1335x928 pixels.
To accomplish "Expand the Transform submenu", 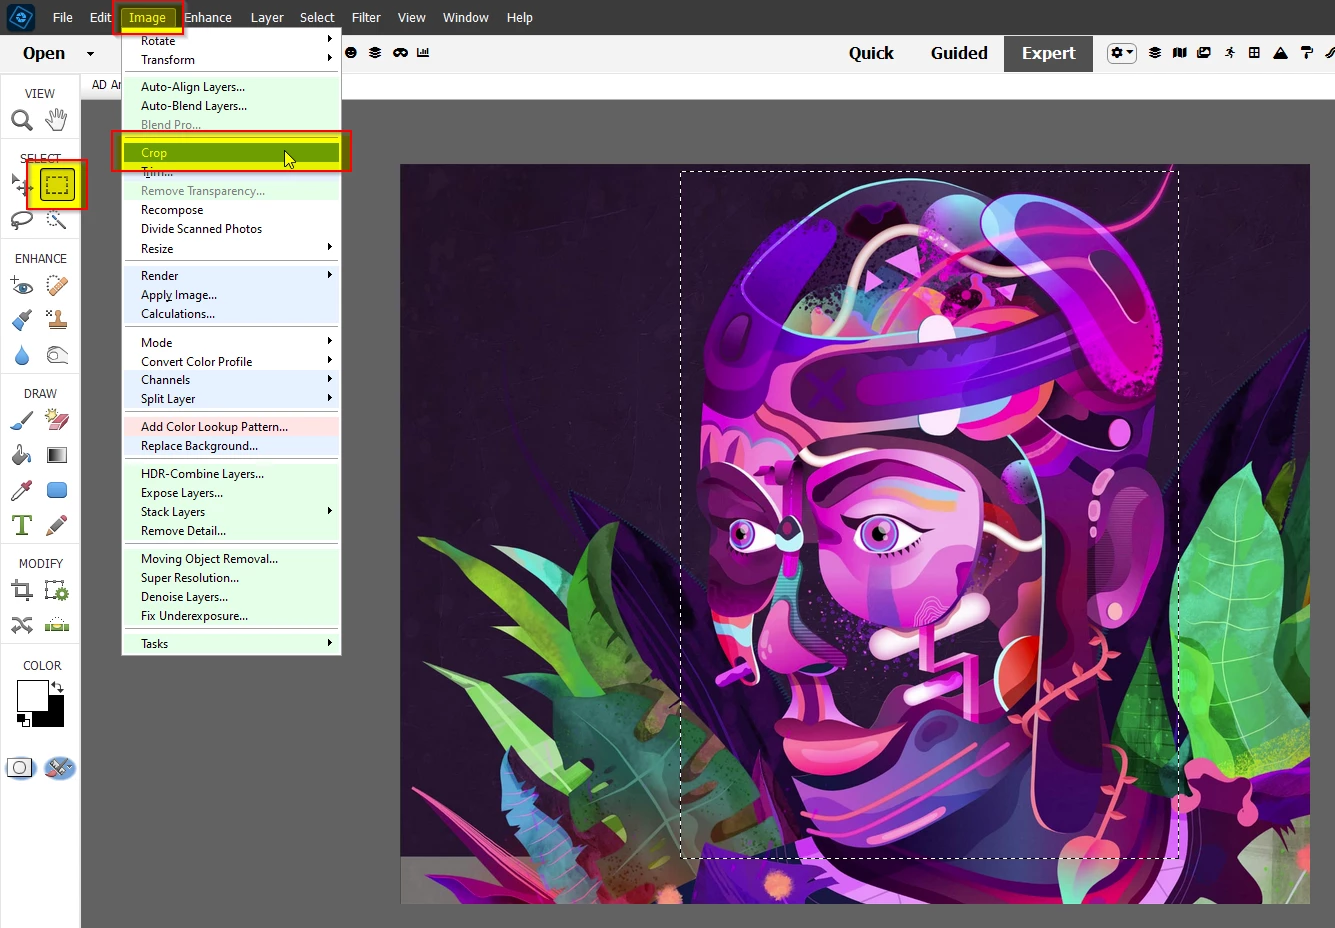I will click(231, 60).
